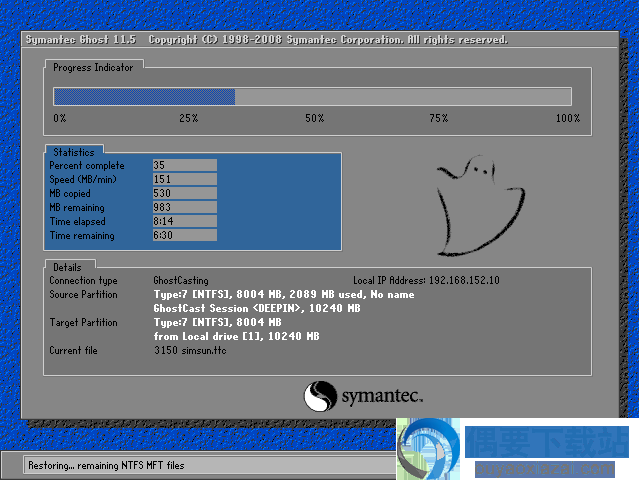Click the Time elapsed value 8:14
This screenshot has width=640, height=480.
(x=184, y=221)
